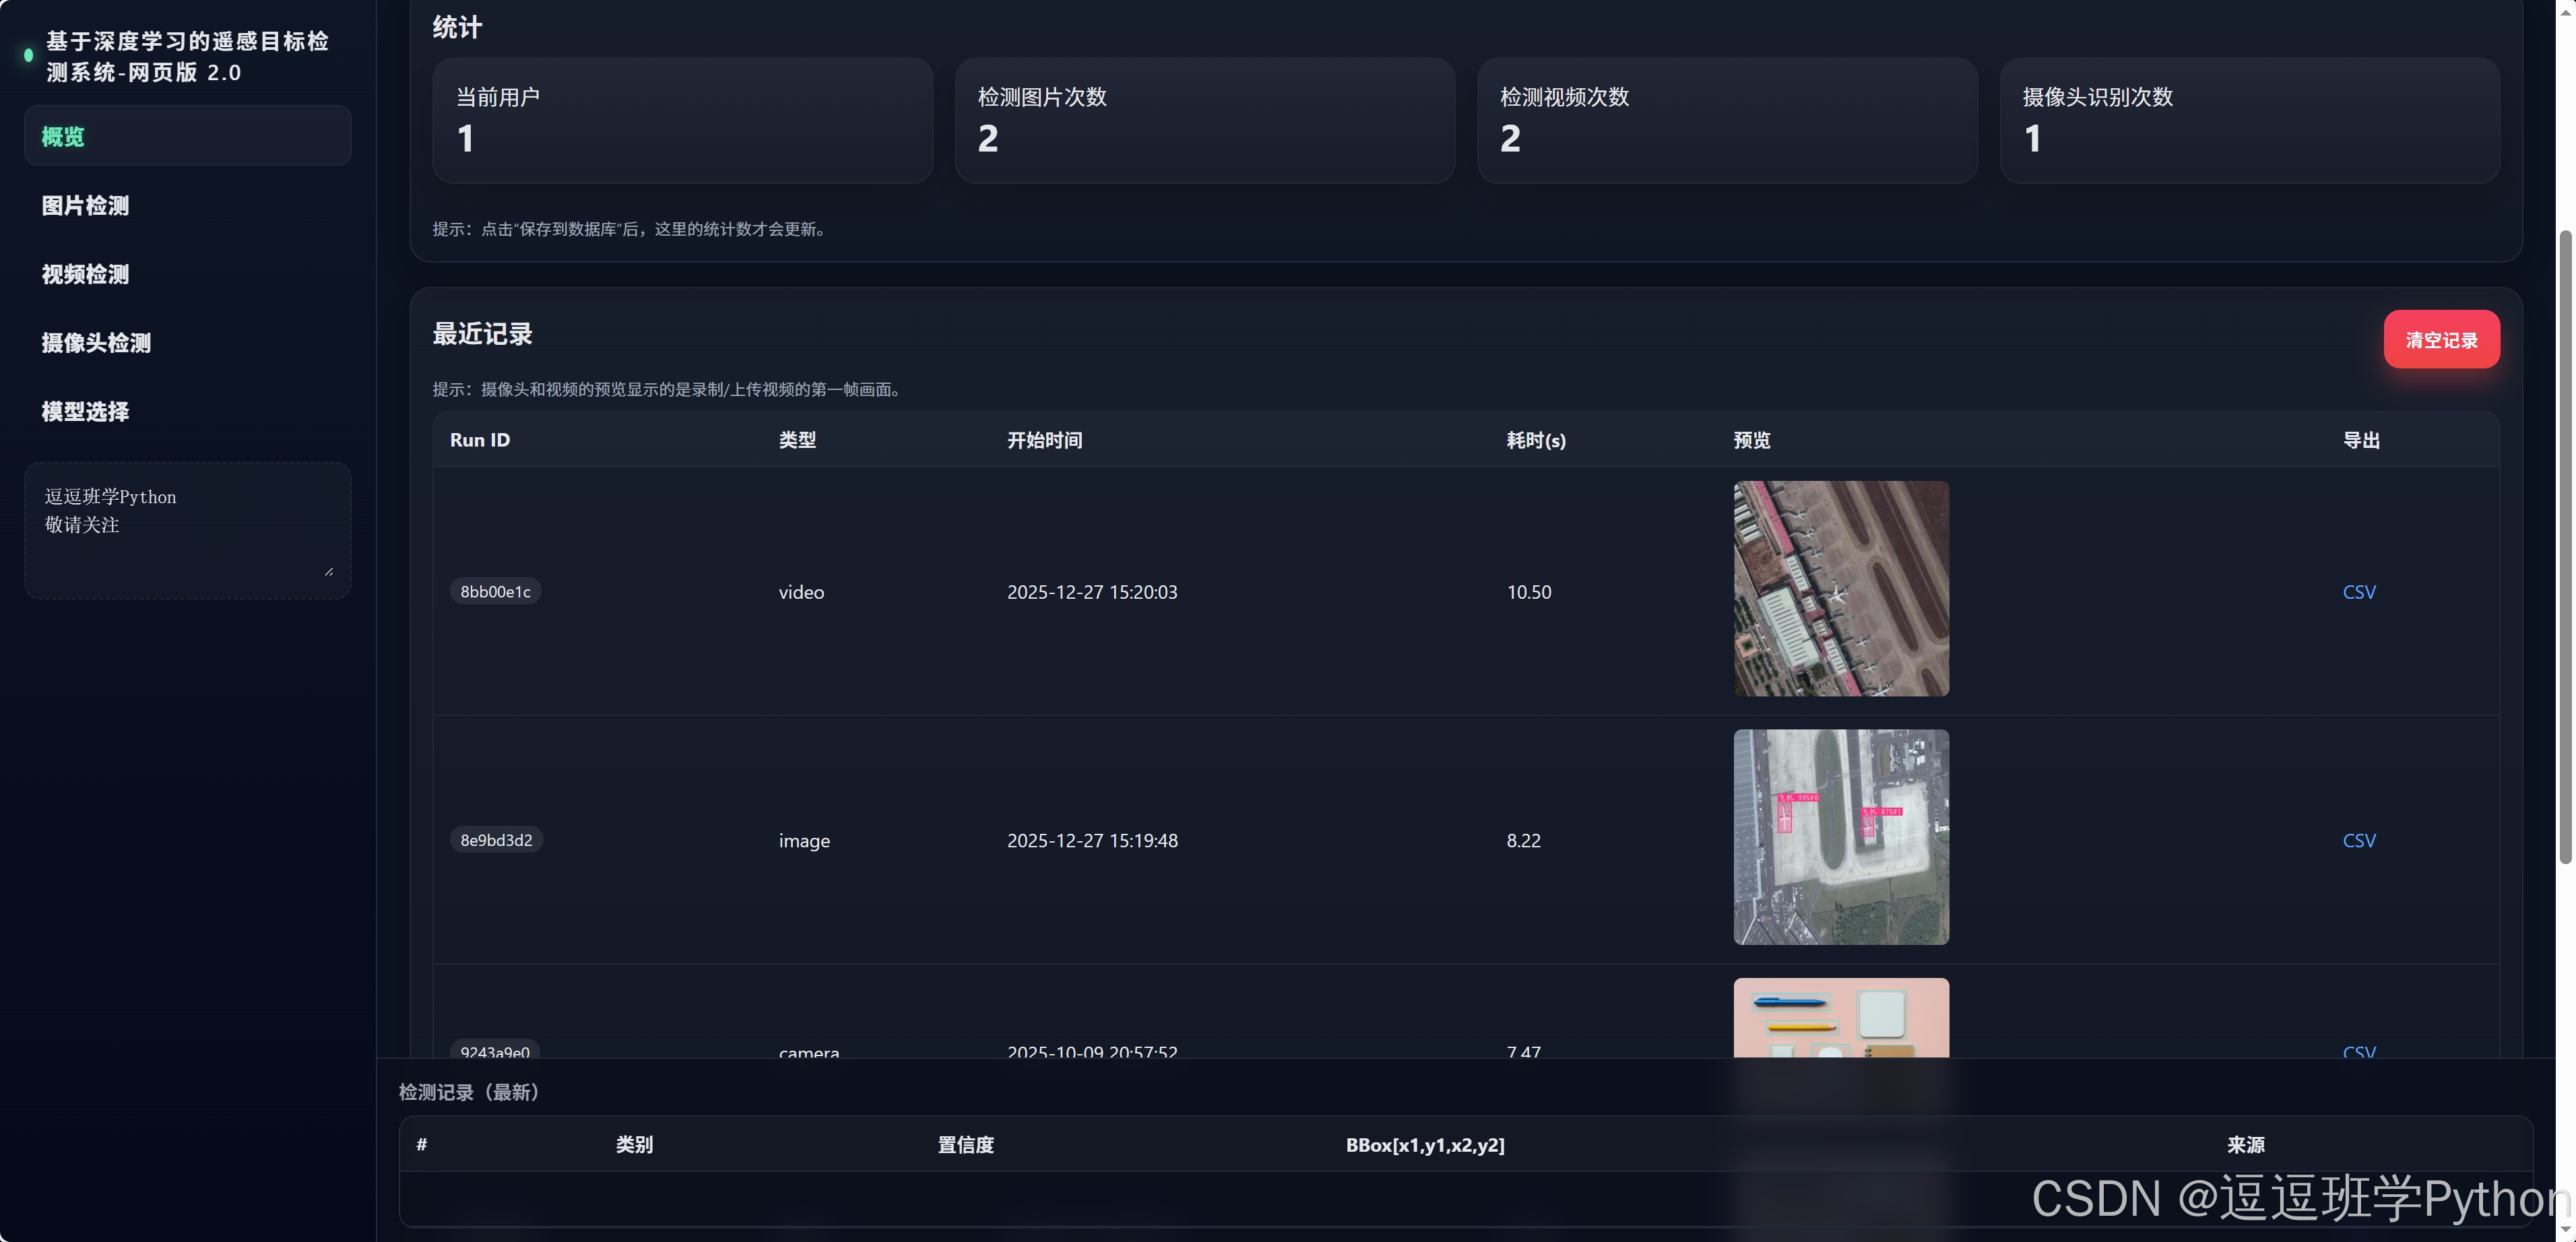Viewport: 2576px width, 1242px height.
Task: Click the Run ID badge 8bb00e1c
Action: [x=495, y=591]
